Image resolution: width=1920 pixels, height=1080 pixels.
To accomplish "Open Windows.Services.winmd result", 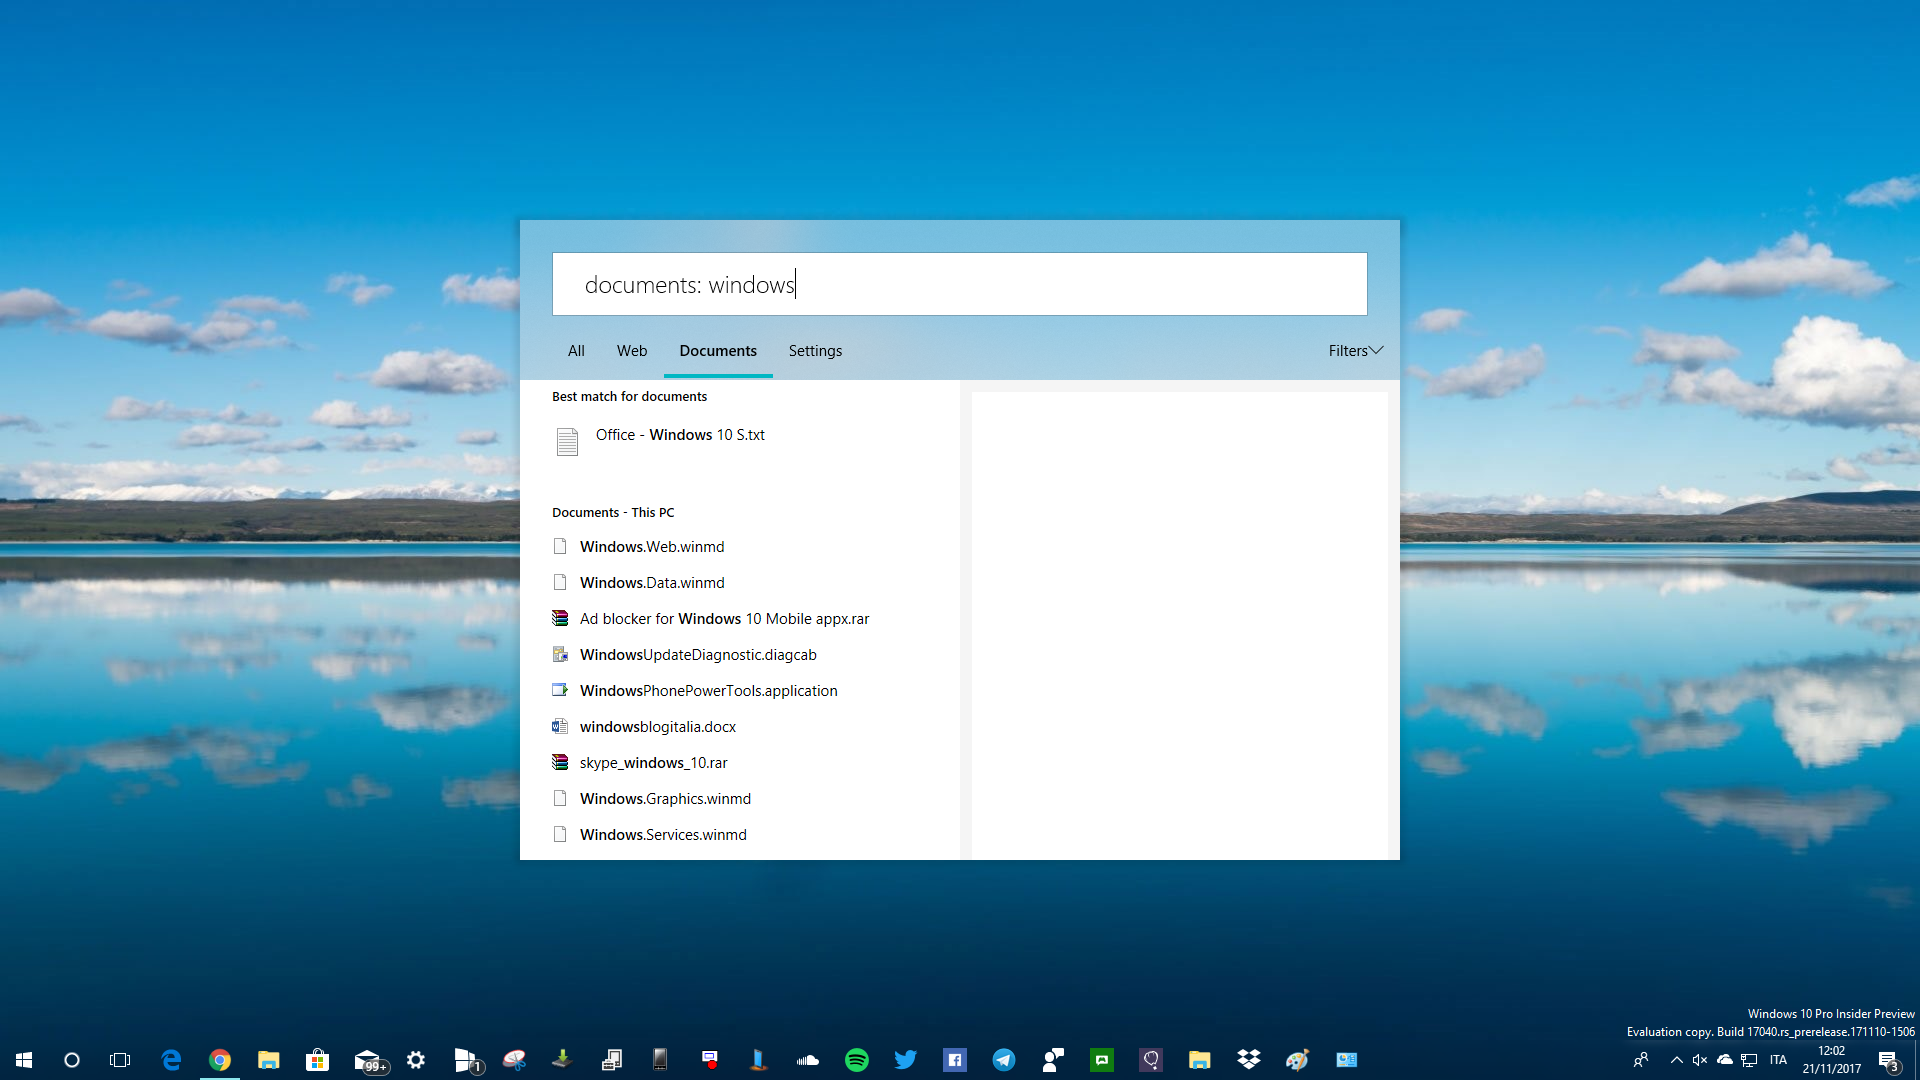I will pos(740,835).
